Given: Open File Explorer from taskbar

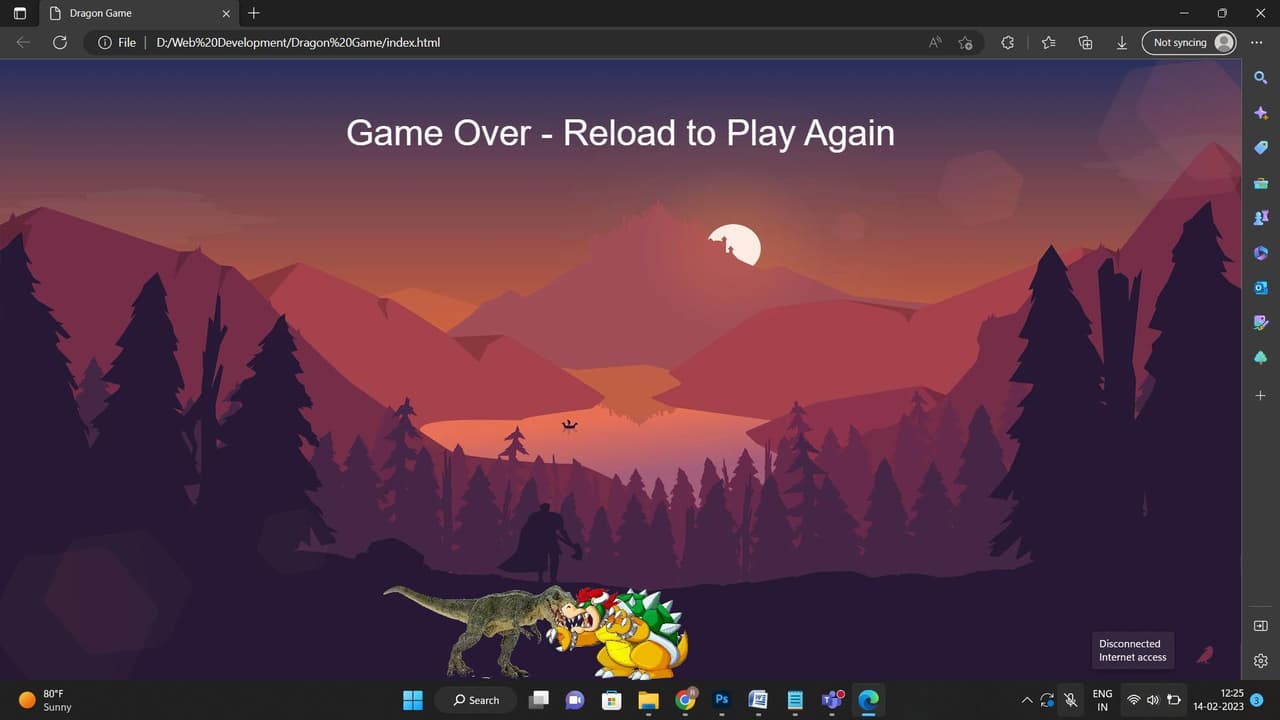Looking at the screenshot, I should click(x=648, y=700).
